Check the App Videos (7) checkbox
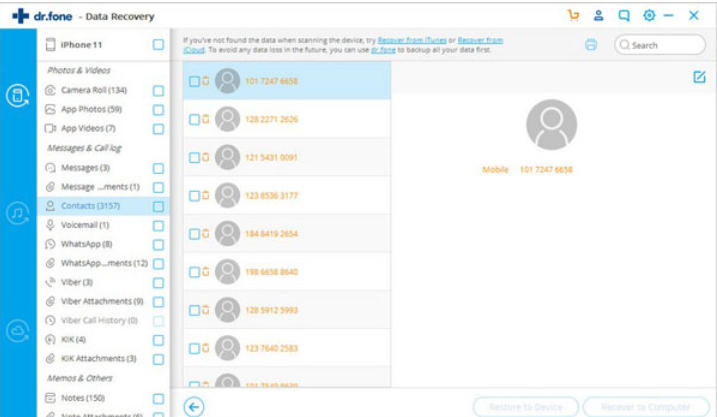717x417 pixels. pos(158,129)
